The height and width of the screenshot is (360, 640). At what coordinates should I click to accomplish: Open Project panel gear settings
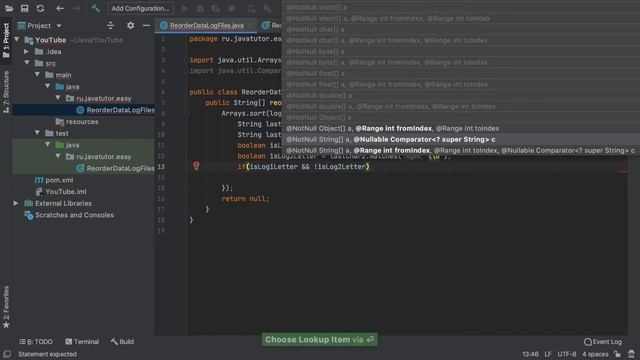pos(130,25)
